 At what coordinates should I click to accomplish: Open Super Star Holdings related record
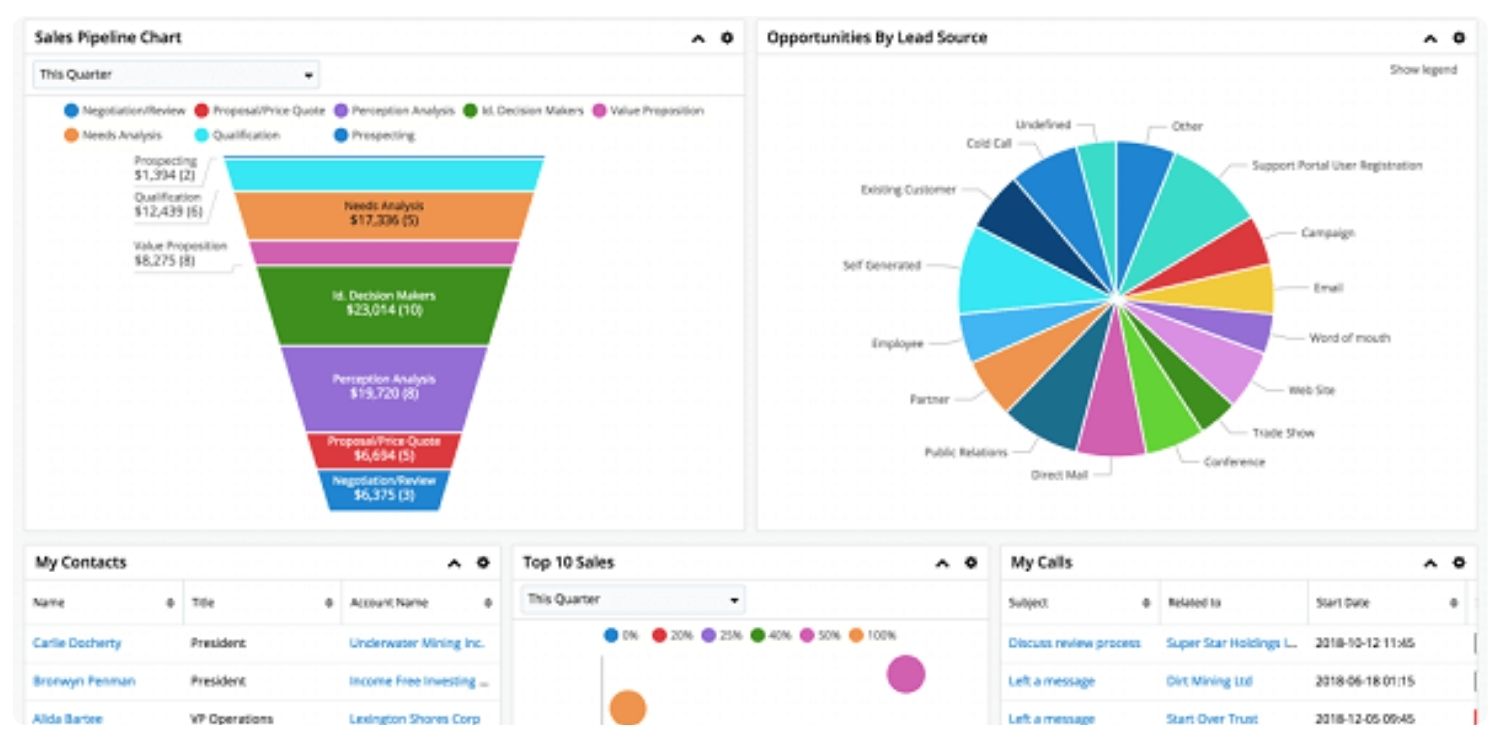[x=1232, y=643]
